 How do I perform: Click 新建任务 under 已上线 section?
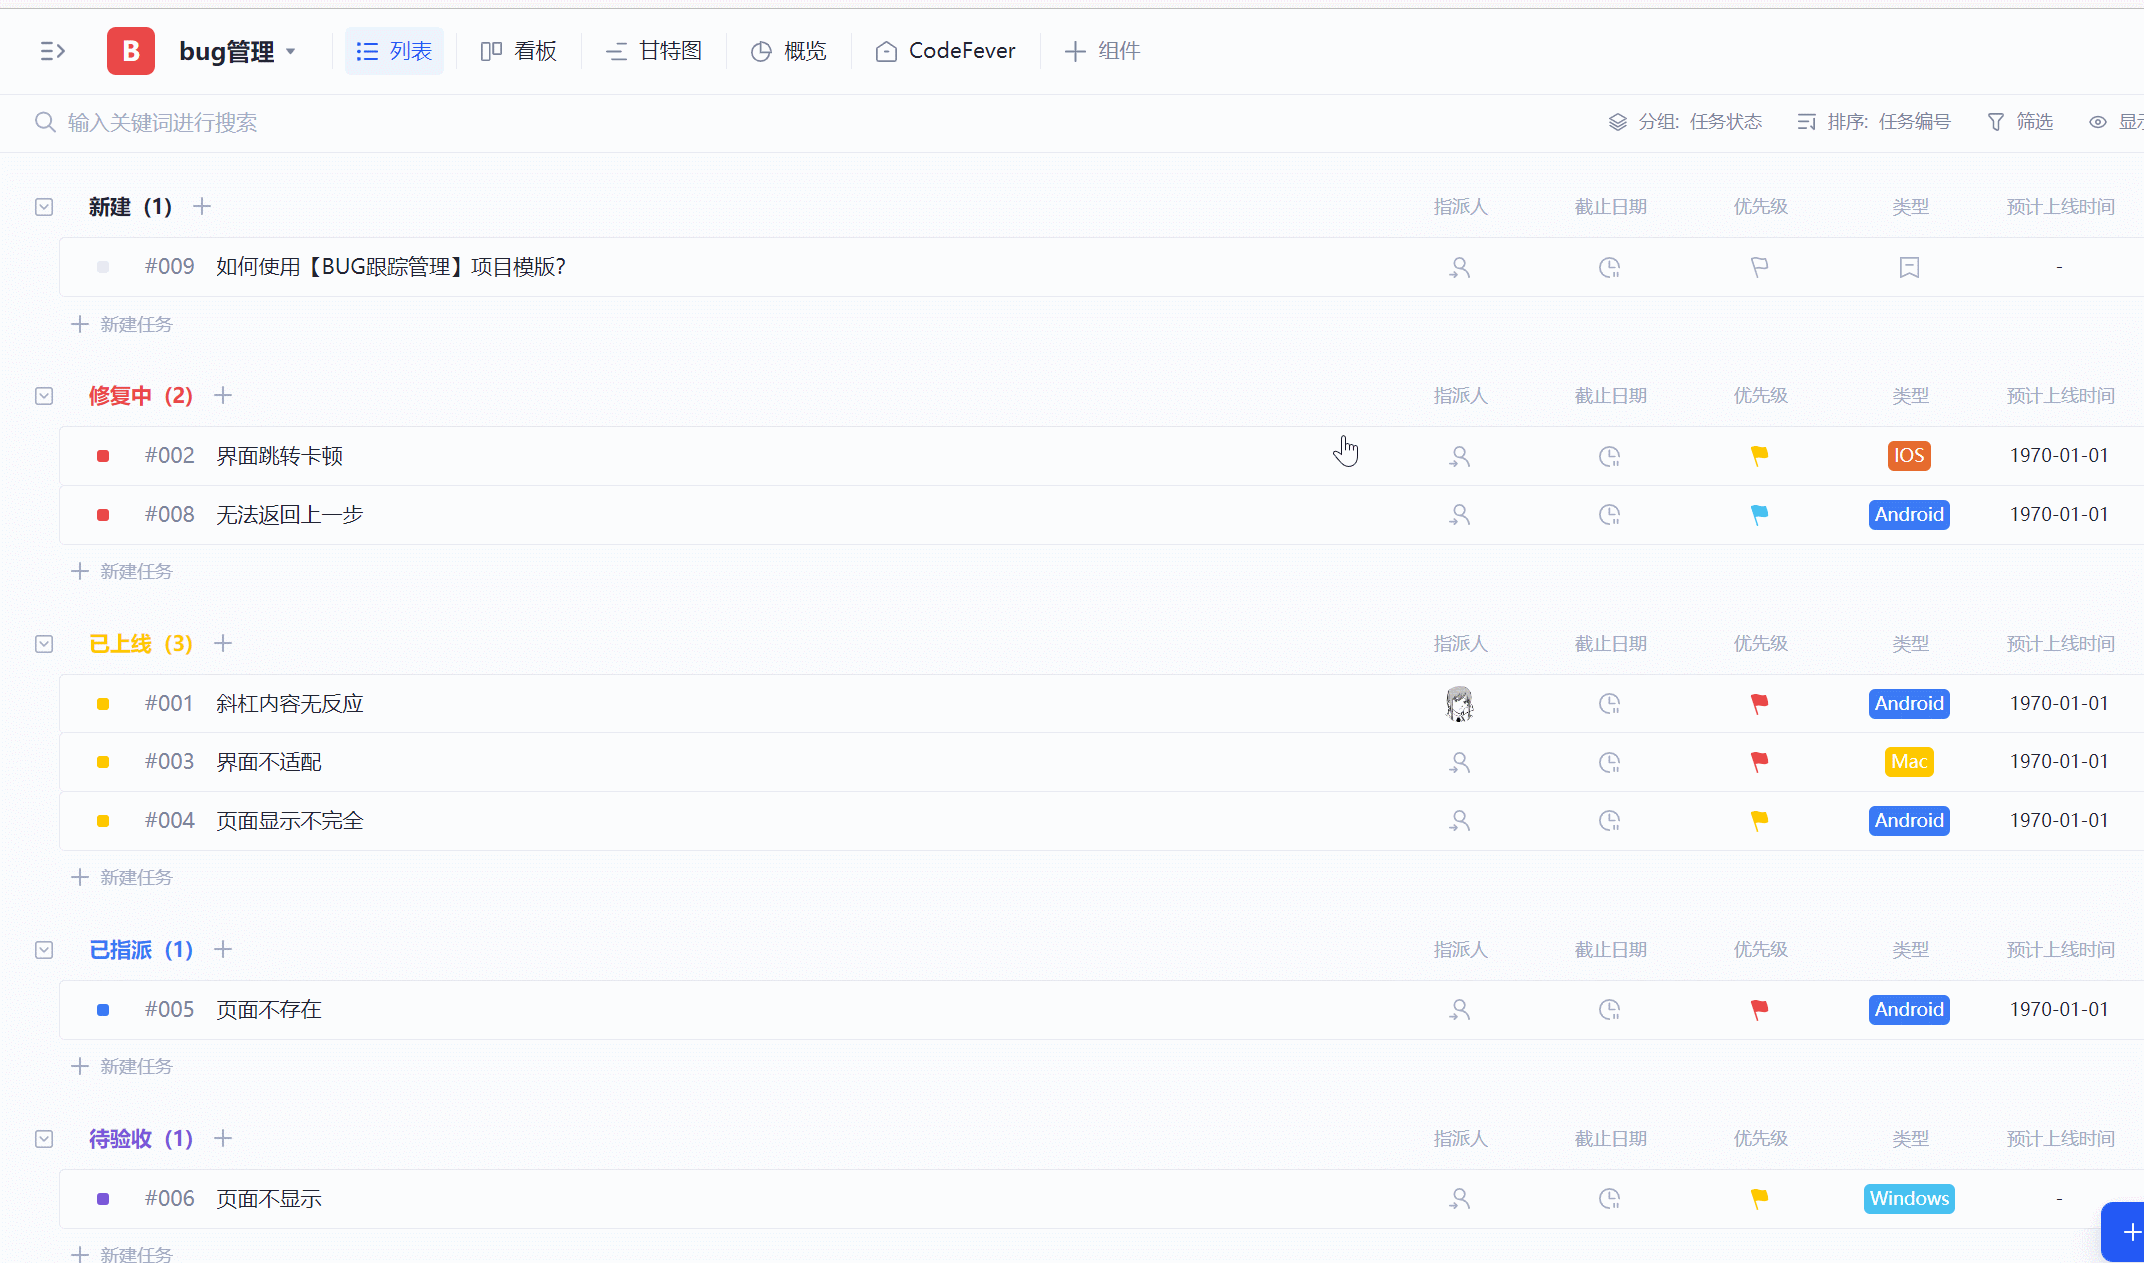(x=135, y=877)
